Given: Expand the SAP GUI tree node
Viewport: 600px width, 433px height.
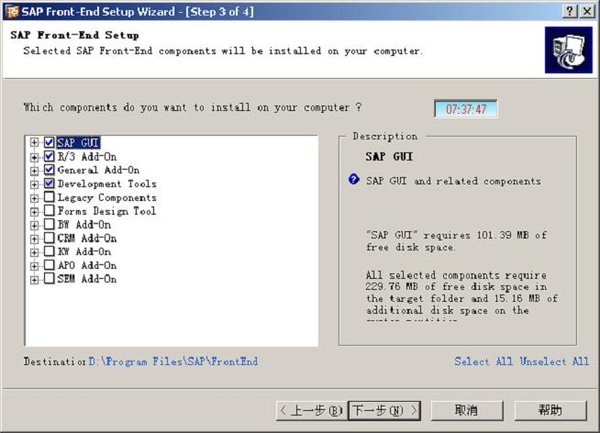Looking at the screenshot, I should [35, 143].
